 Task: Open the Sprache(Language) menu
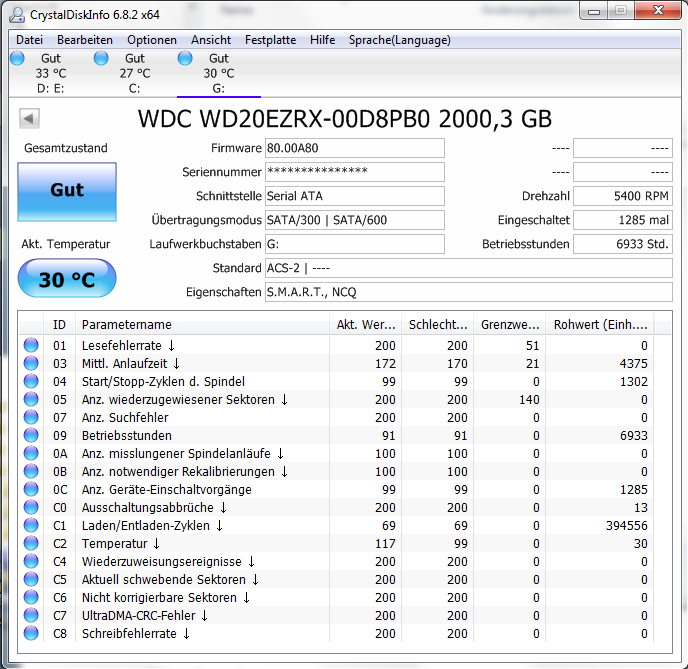pyautogui.click(x=400, y=40)
